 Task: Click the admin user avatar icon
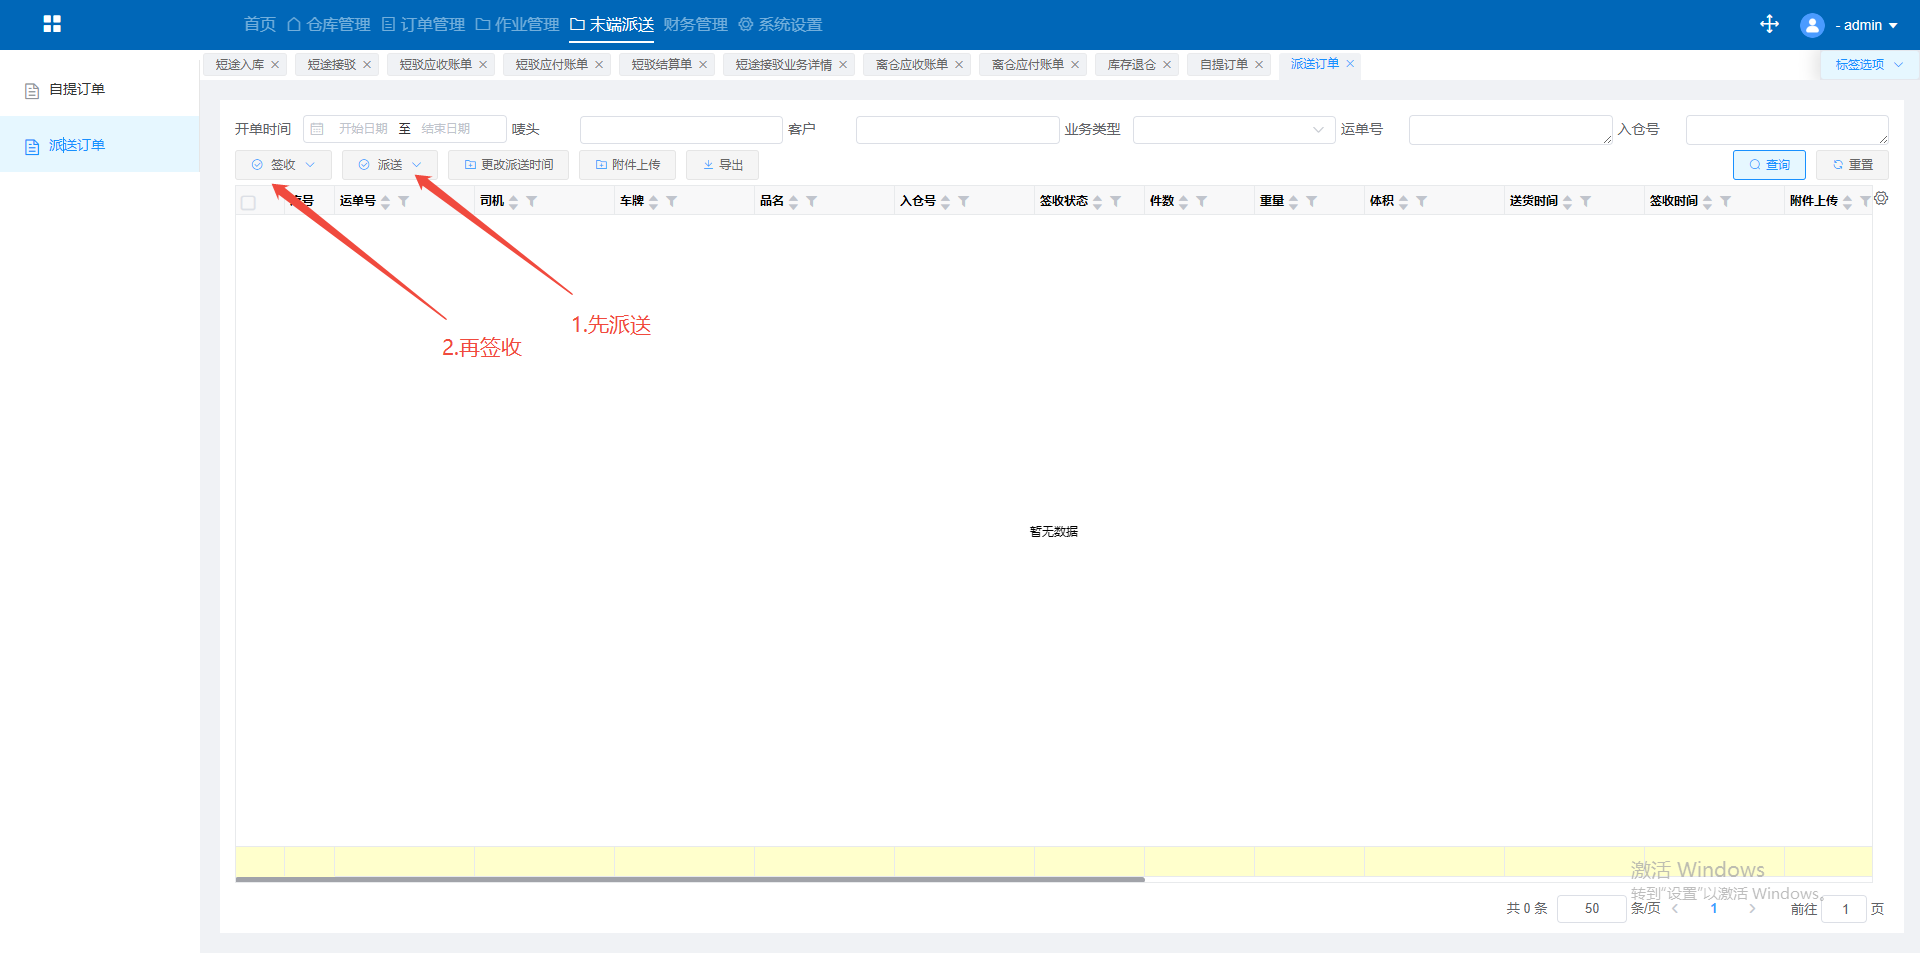[1811, 25]
